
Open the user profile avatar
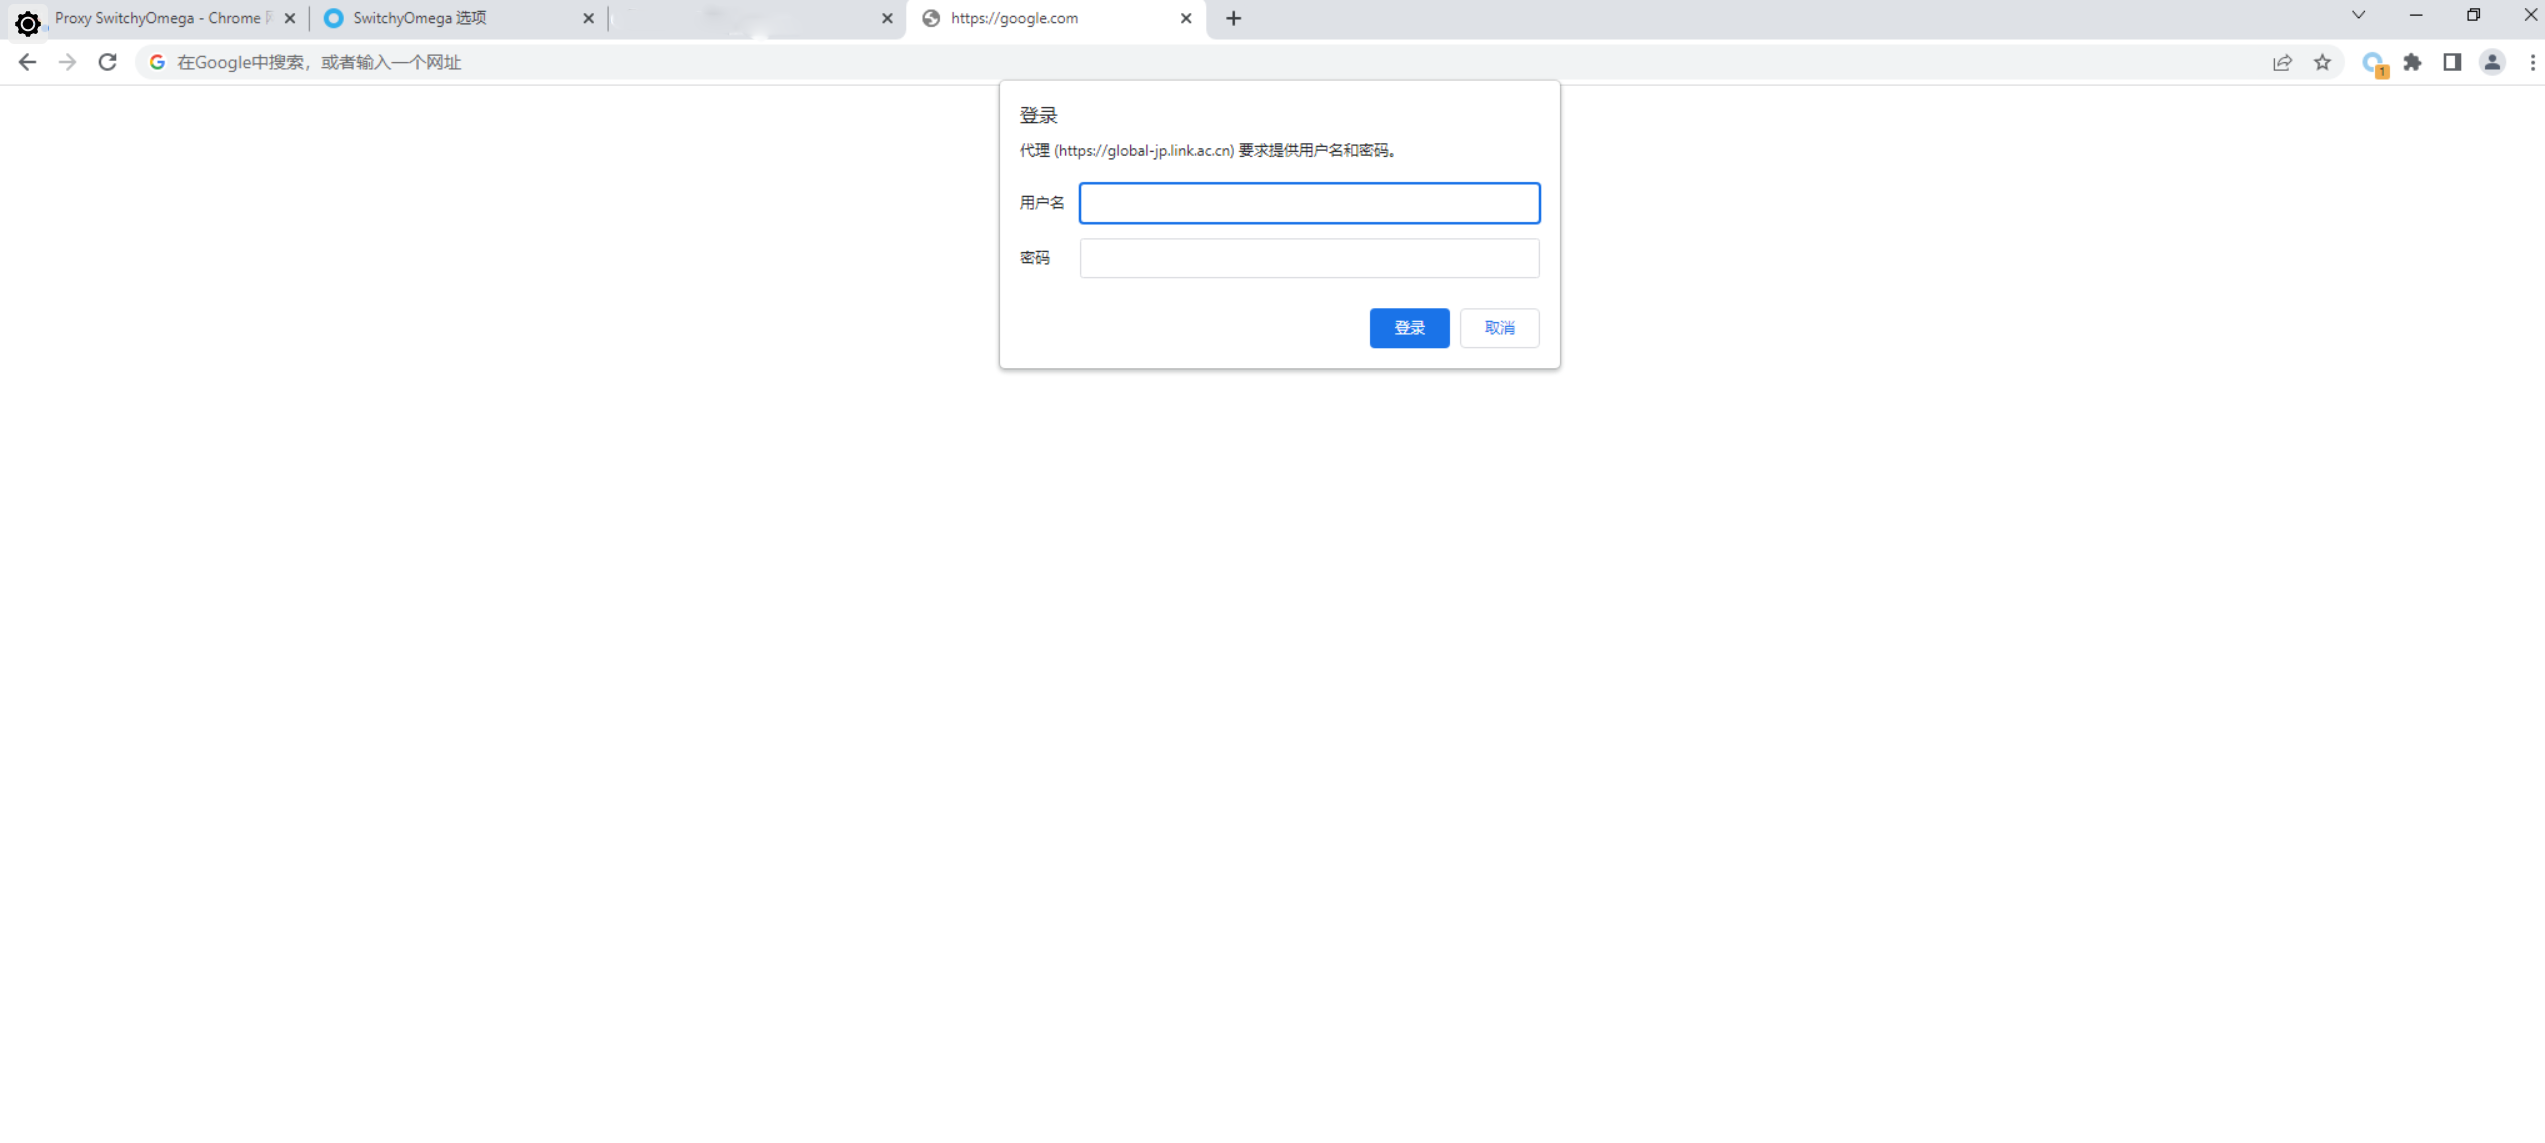click(x=2492, y=62)
